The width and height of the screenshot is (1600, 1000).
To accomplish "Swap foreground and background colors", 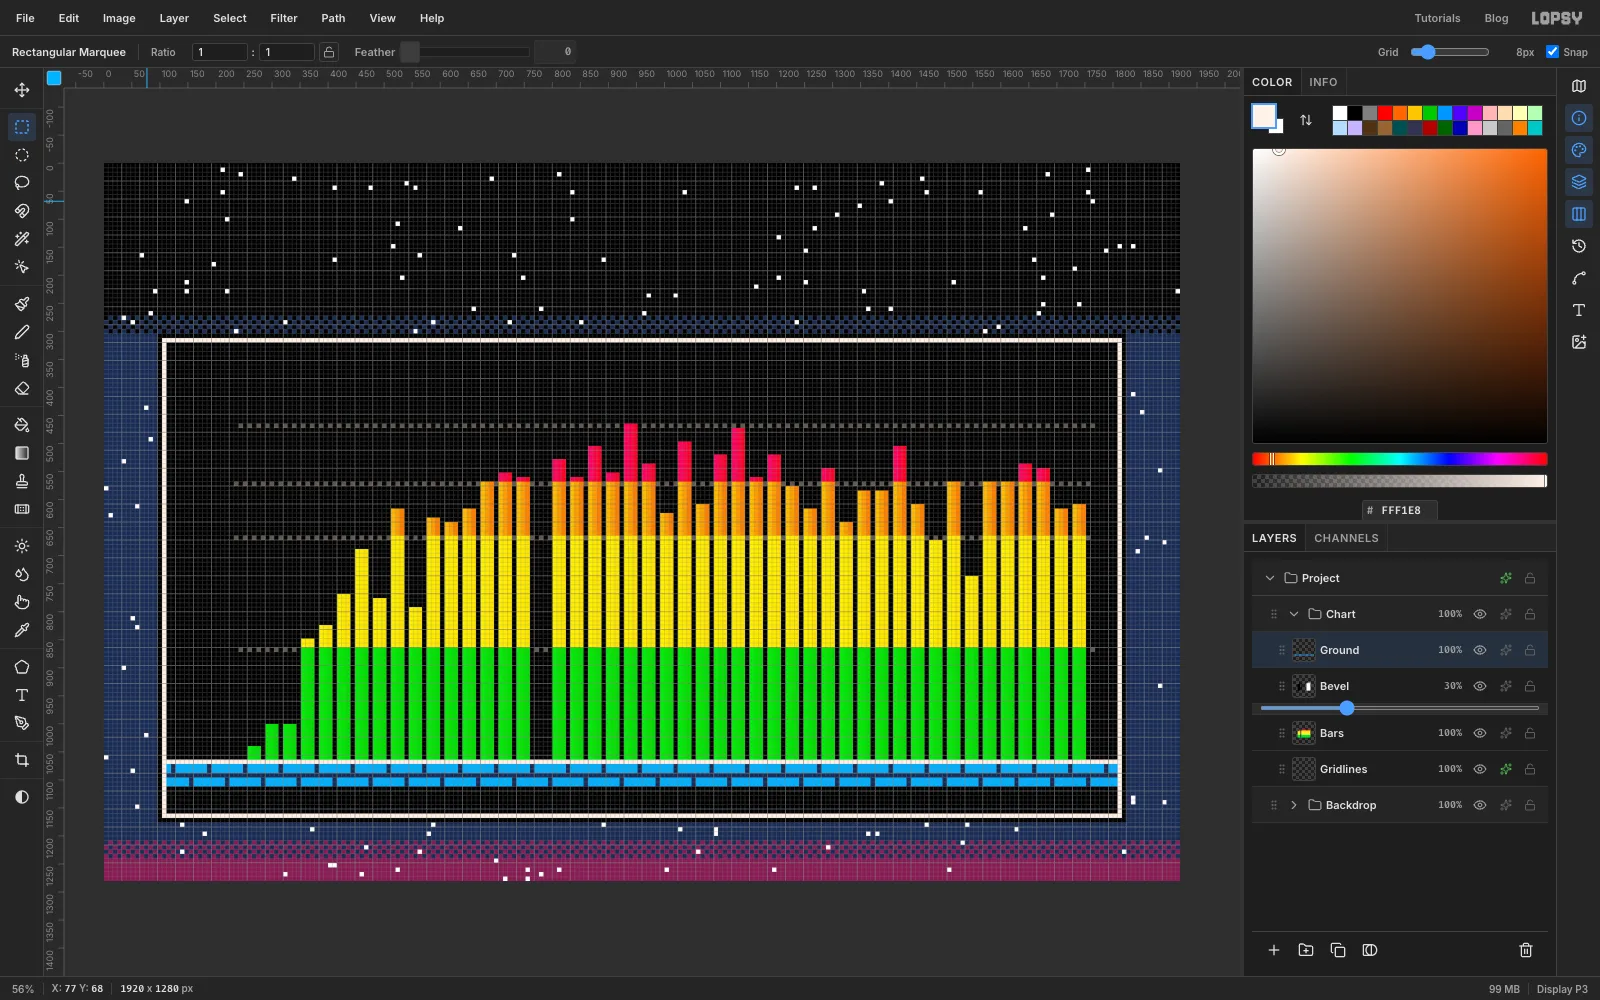I will pyautogui.click(x=1306, y=120).
